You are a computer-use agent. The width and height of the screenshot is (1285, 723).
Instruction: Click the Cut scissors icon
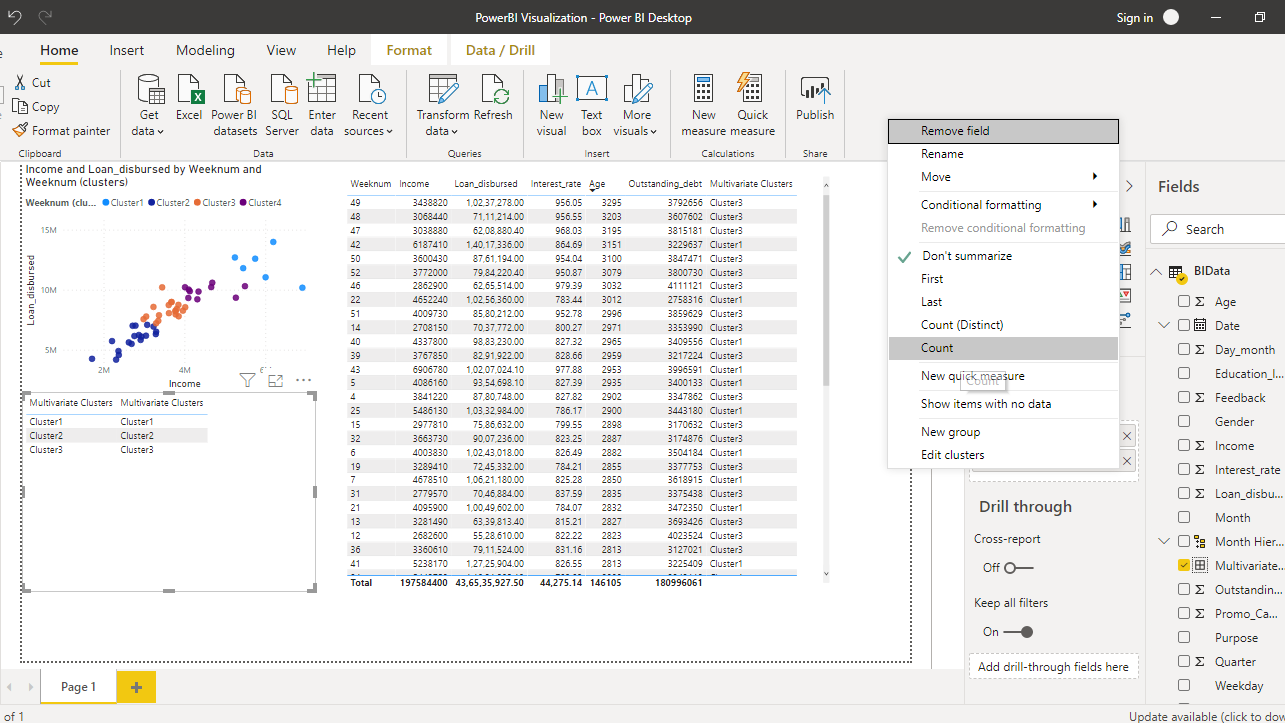[x=19, y=83]
